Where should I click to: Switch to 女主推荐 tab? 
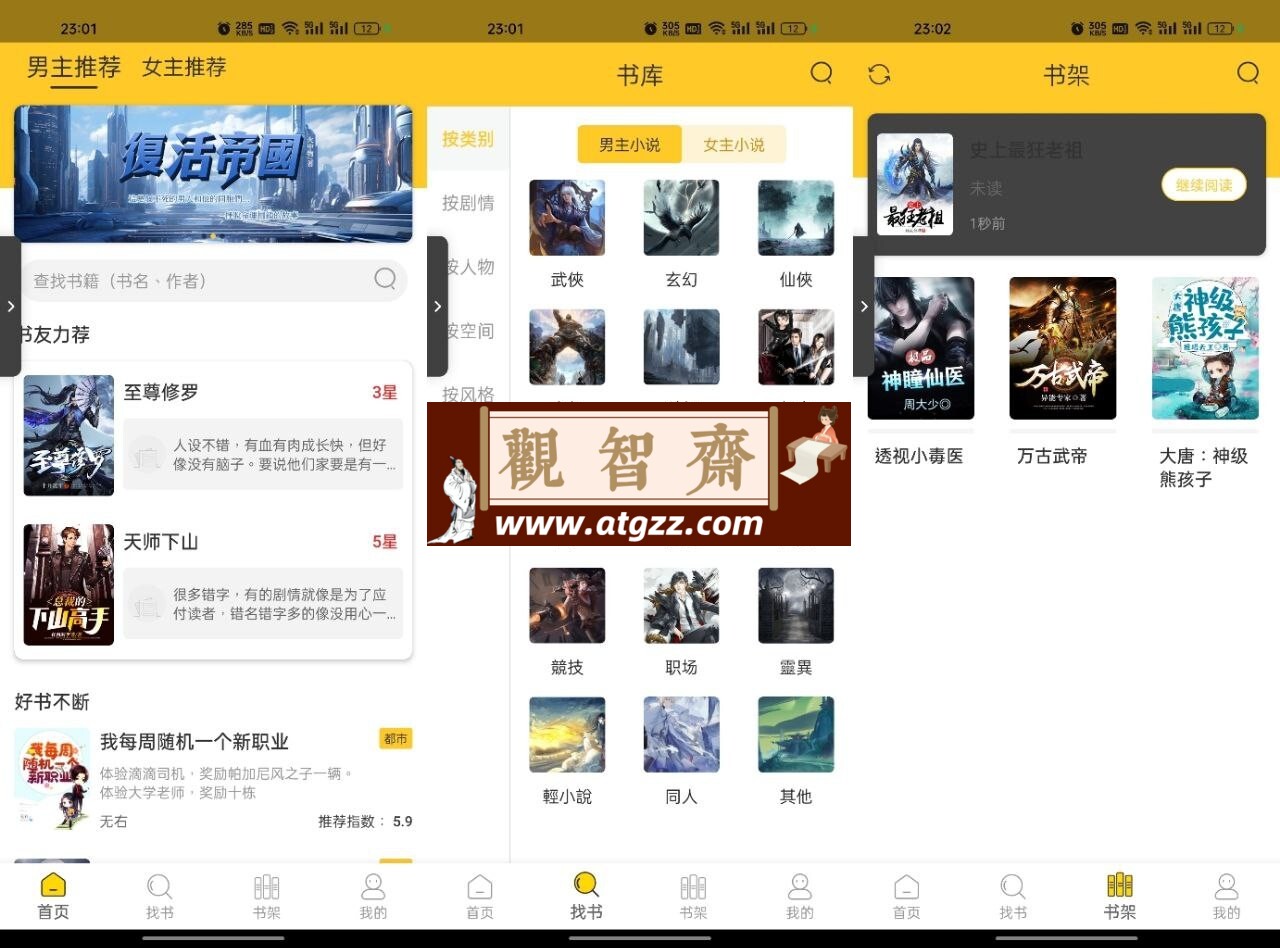tap(184, 67)
